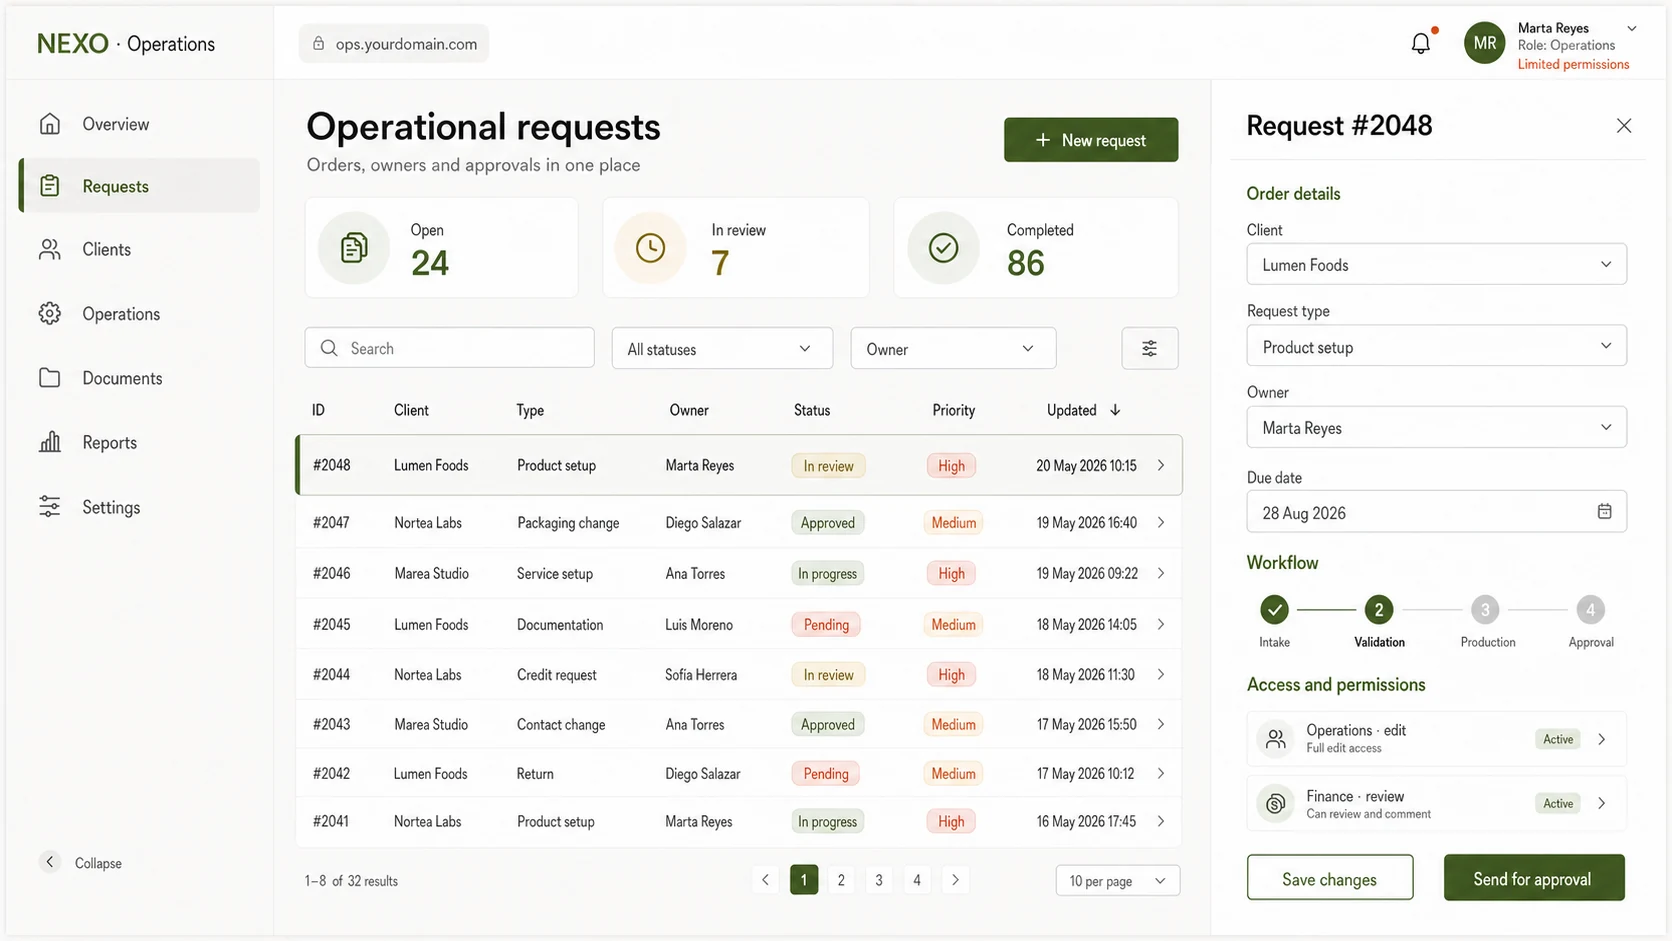Open the Request type dropdown
The height and width of the screenshot is (941, 1672).
1436,346
